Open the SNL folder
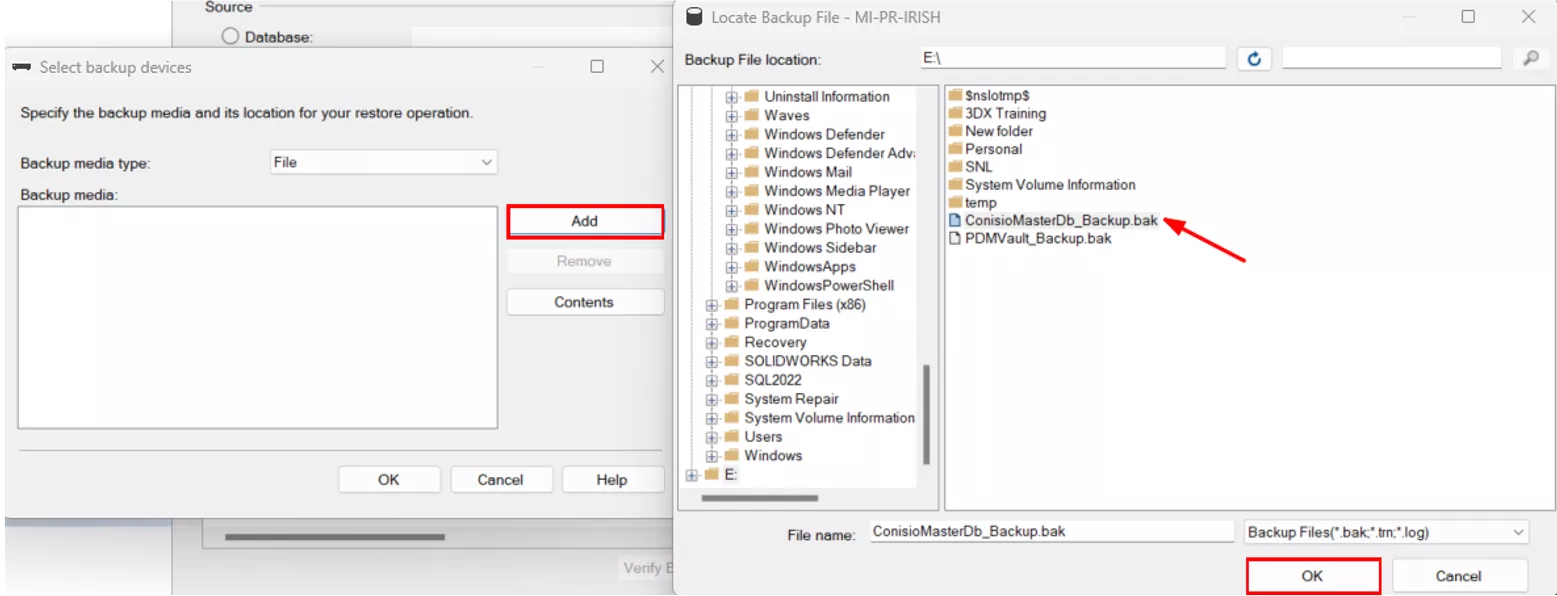 coord(978,166)
